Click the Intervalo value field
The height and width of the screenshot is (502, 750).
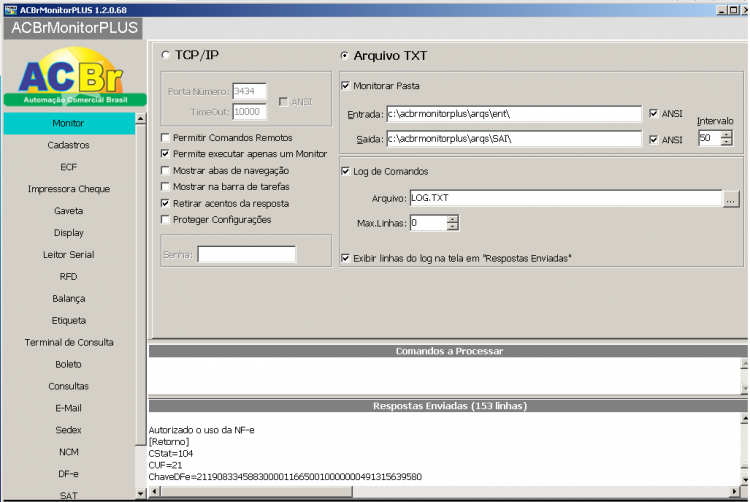click(x=710, y=138)
